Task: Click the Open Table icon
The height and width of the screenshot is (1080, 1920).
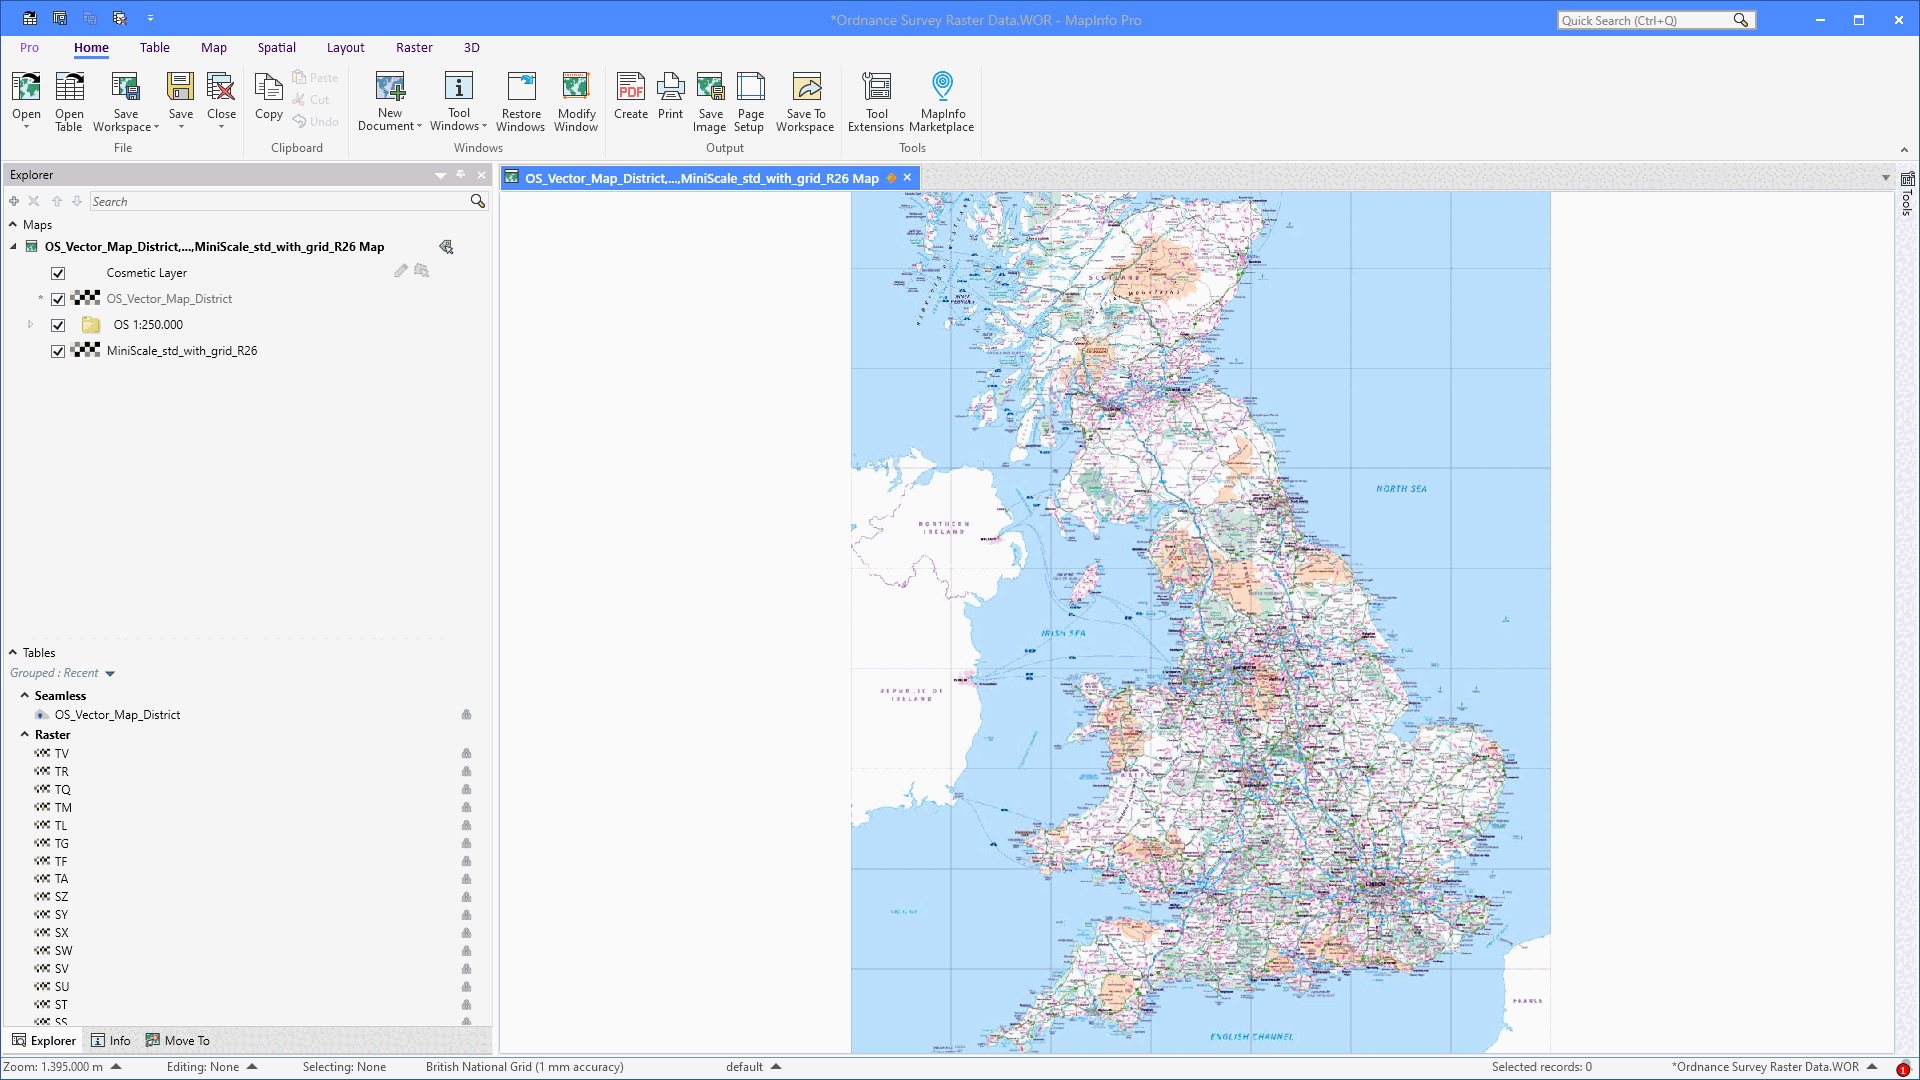Action: coord(69,87)
